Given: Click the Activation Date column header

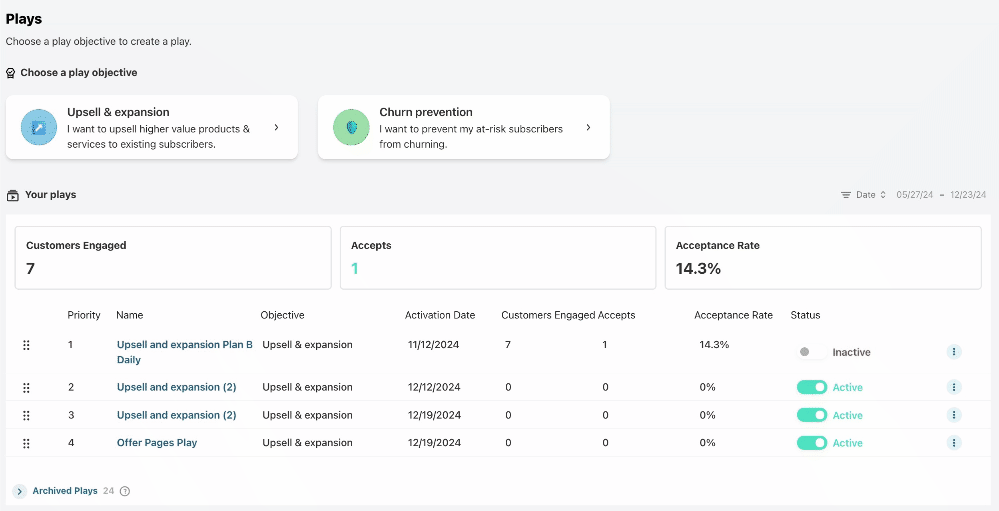Looking at the screenshot, I should click(x=440, y=315).
